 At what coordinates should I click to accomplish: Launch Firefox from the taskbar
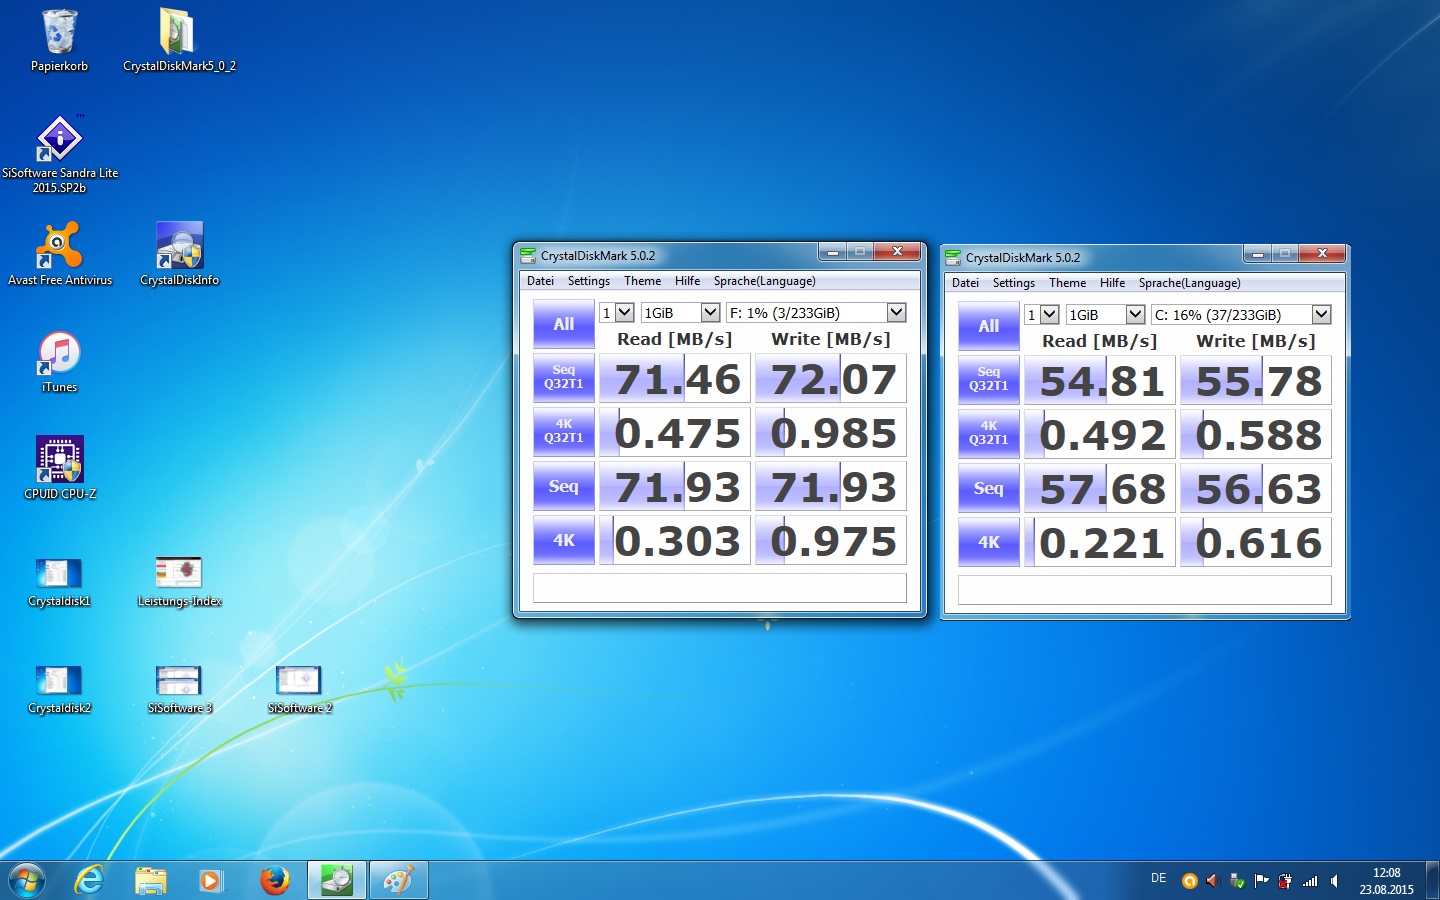[274, 880]
